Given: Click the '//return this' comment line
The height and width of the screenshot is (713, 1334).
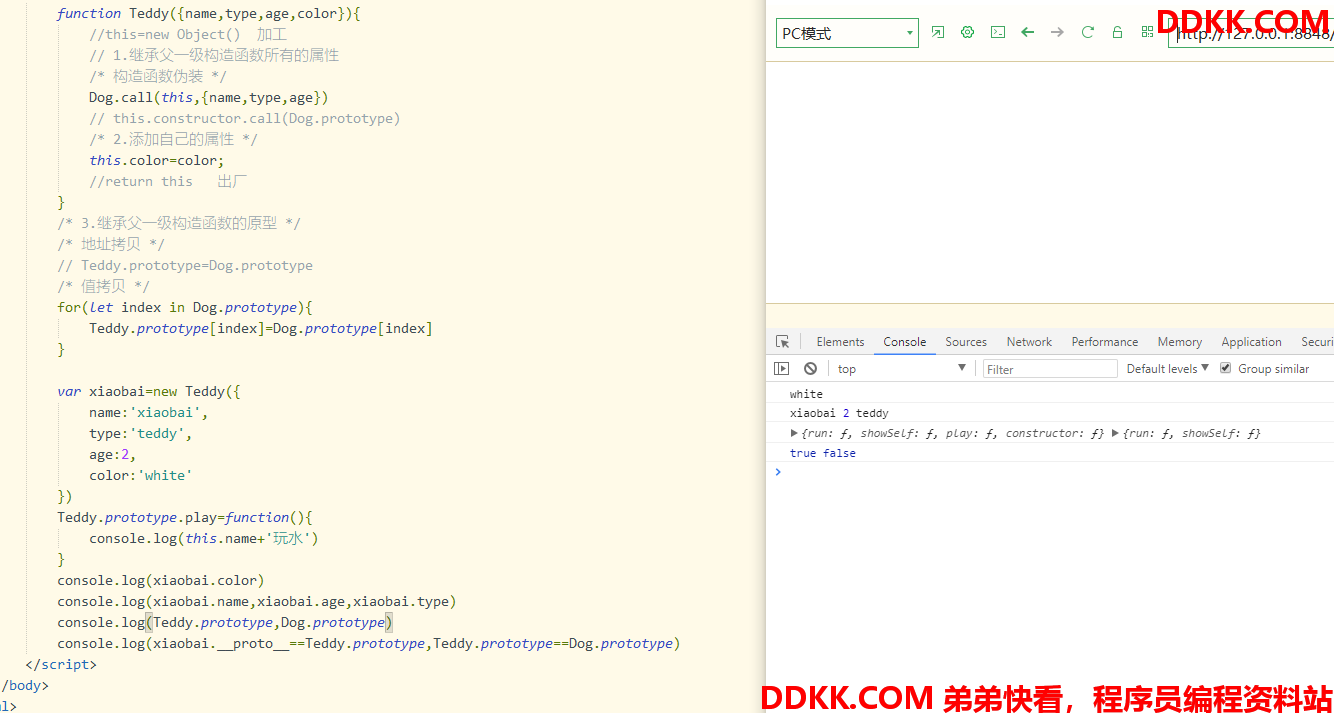Looking at the screenshot, I should [x=168, y=181].
